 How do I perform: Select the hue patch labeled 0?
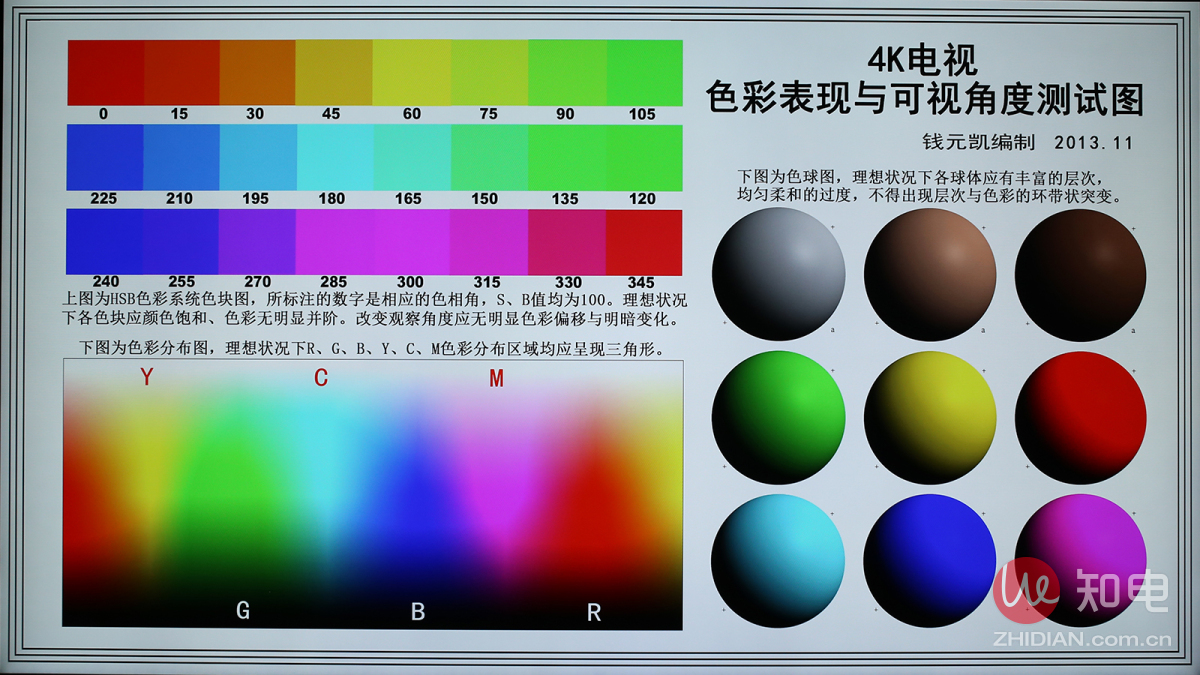(104, 73)
